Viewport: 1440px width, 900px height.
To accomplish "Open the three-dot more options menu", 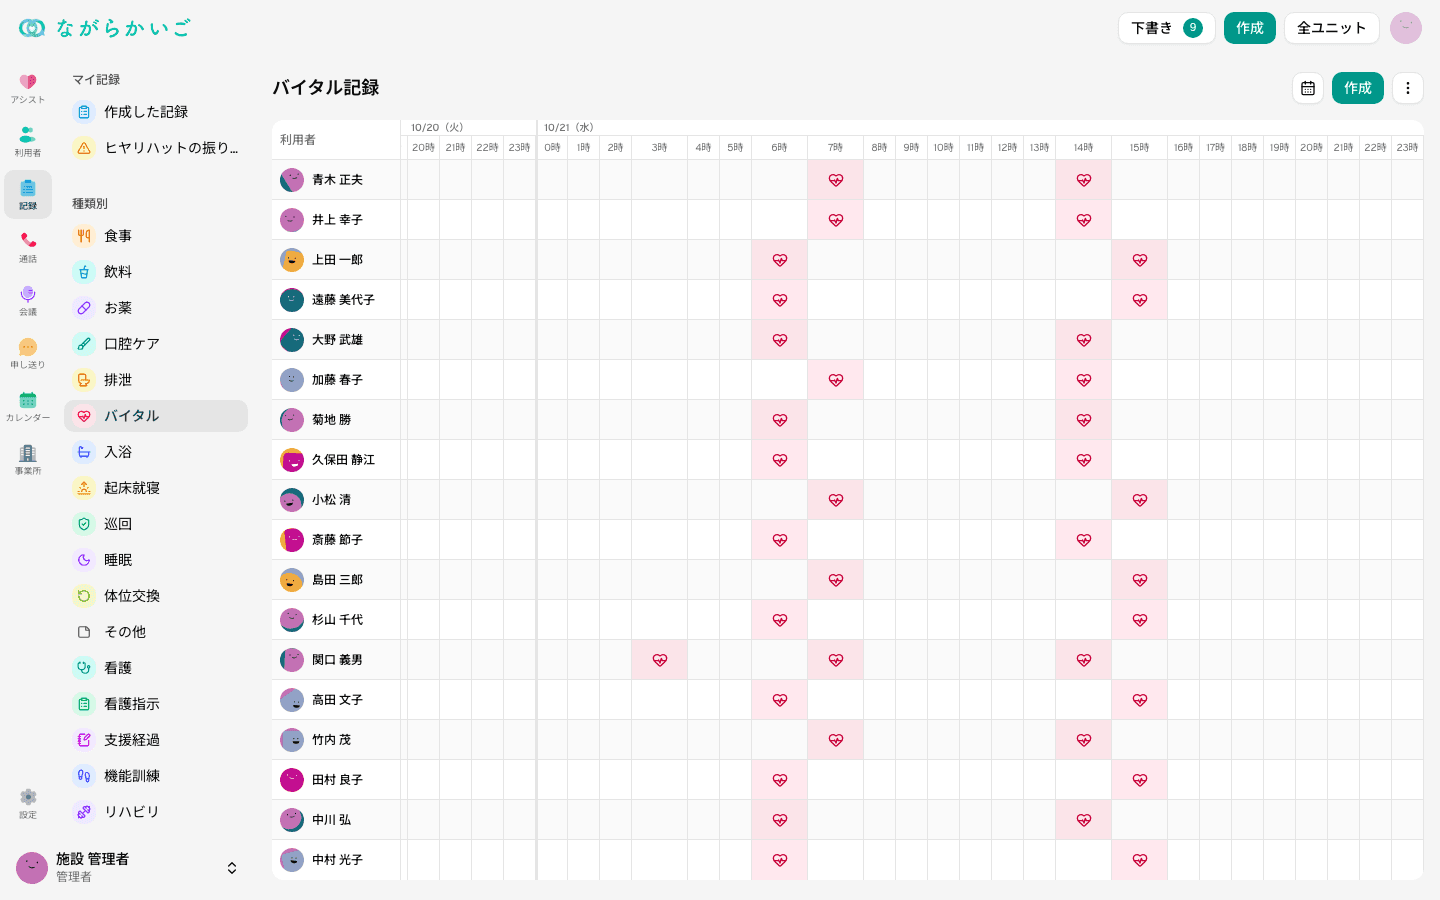I will (1407, 88).
